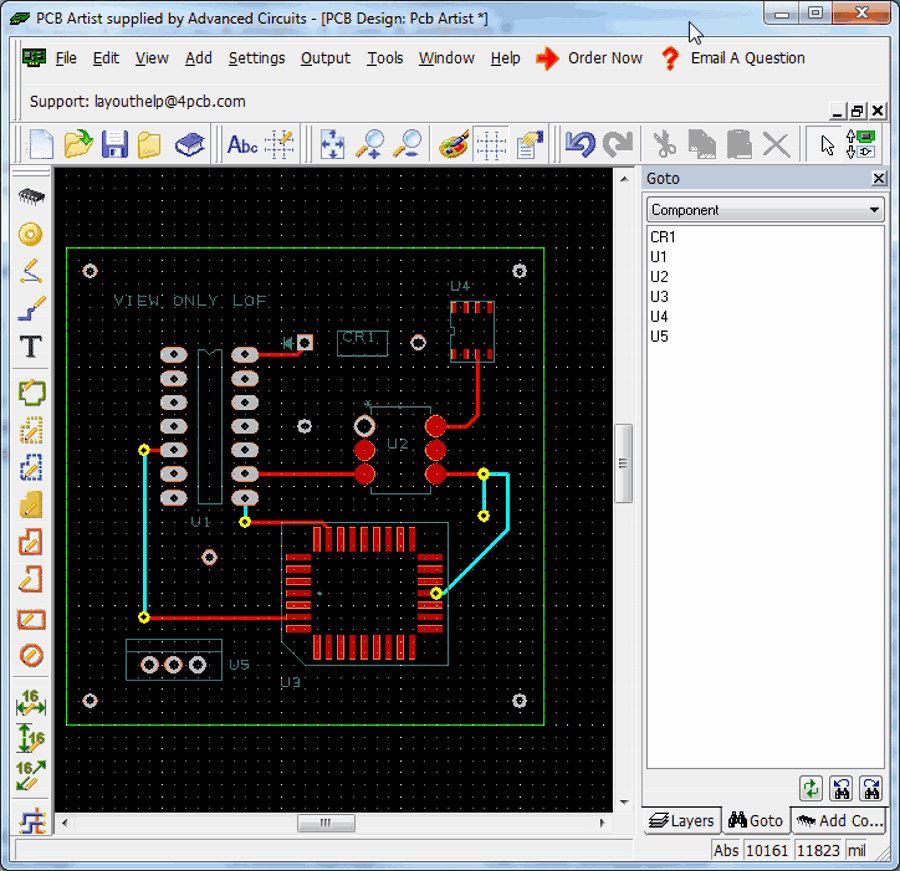Click the New document icon
Viewport: 900px width, 871px height.
[41, 144]
